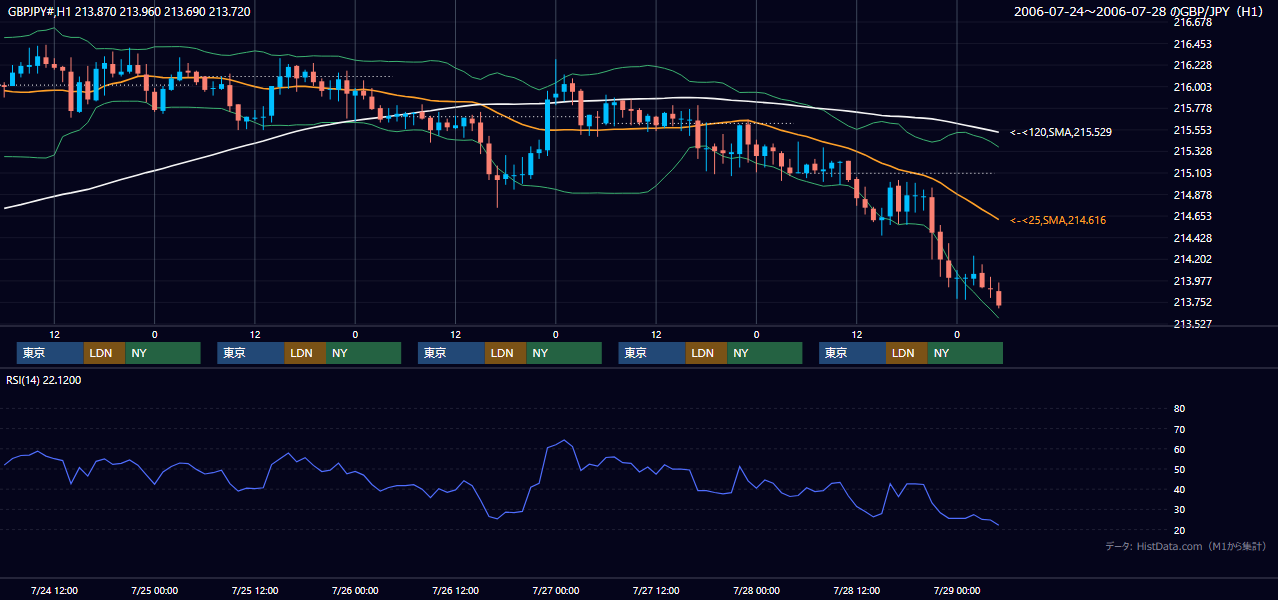Click the 7/28 12:00 time label
Image resolution: width=1278 pixels, height=600 pixels.
[856, 590]
